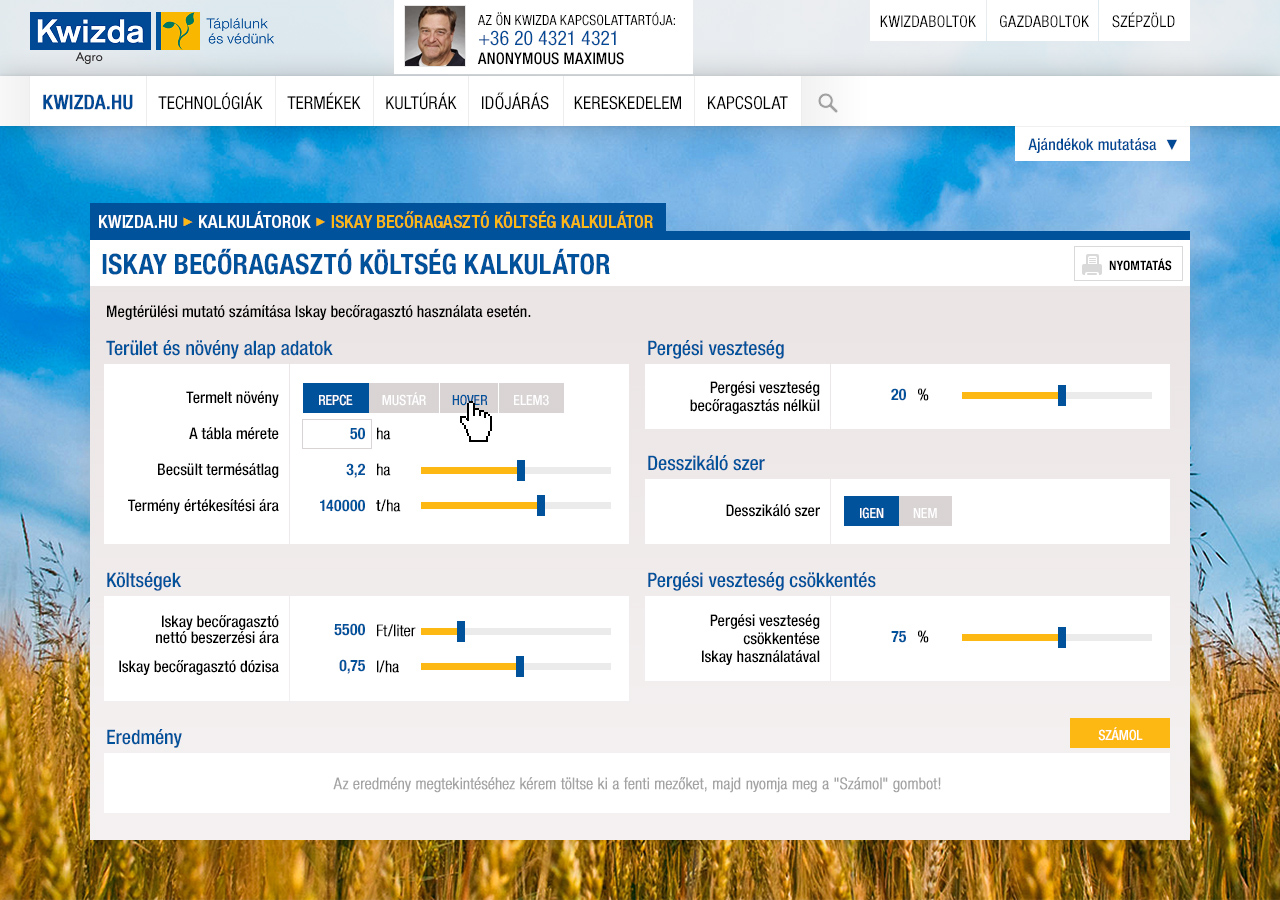This screenshot has height=900, width=1280.
Task: Click the value 0,75 dose
Action: tap(352, 666)
